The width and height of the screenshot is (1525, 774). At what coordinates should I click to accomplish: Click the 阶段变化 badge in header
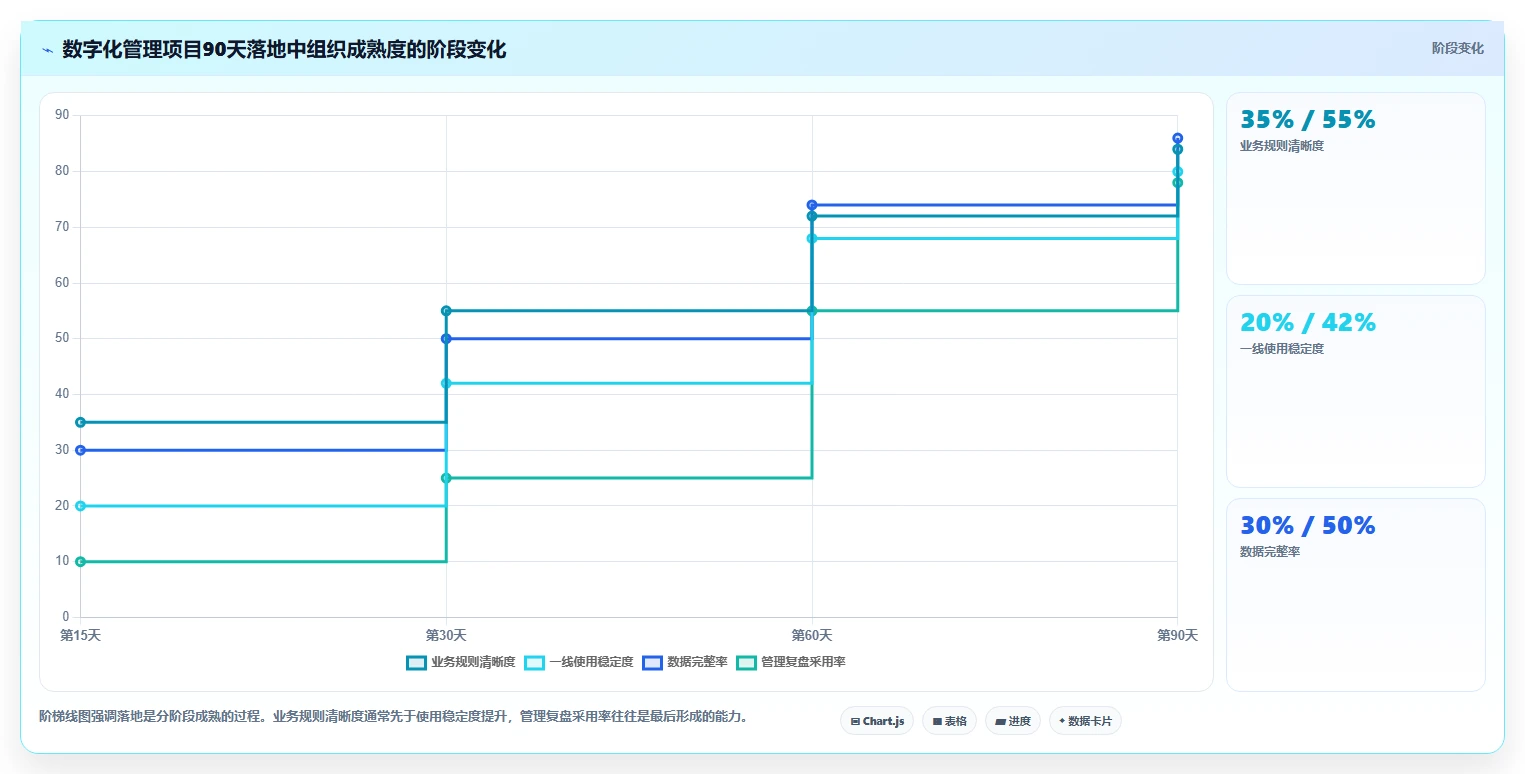[1457, 48]
